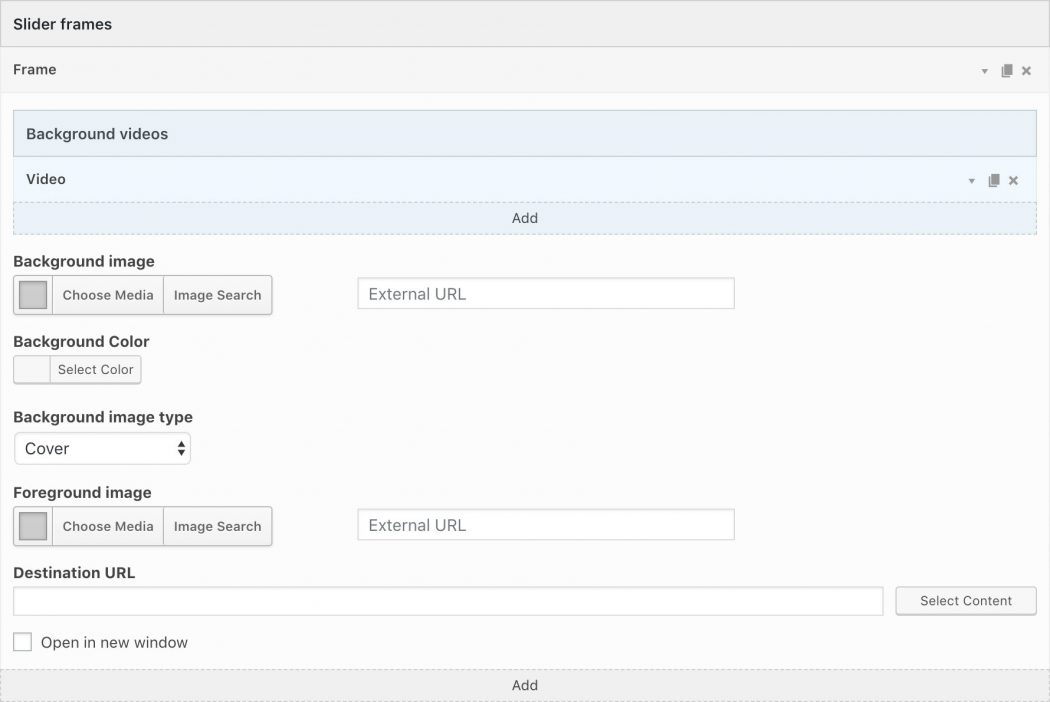
Task: Click the Destination URL input field
Action: click(x=448, y=600)
